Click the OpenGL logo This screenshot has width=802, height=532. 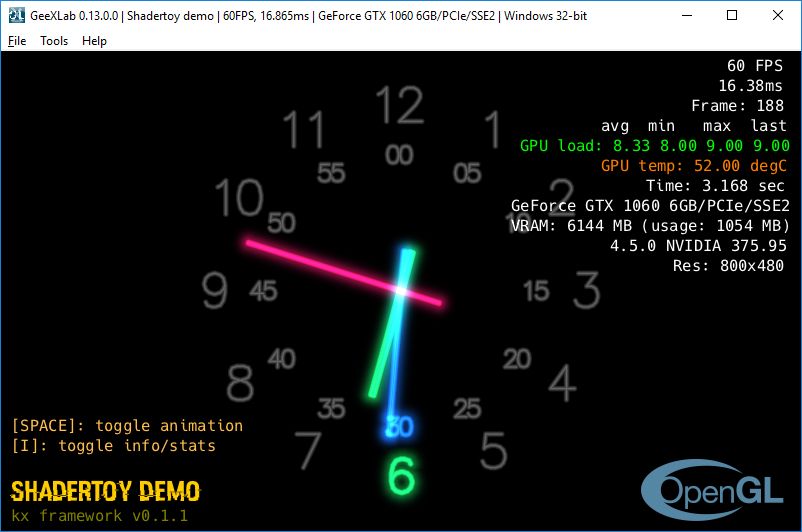(712, 490)
